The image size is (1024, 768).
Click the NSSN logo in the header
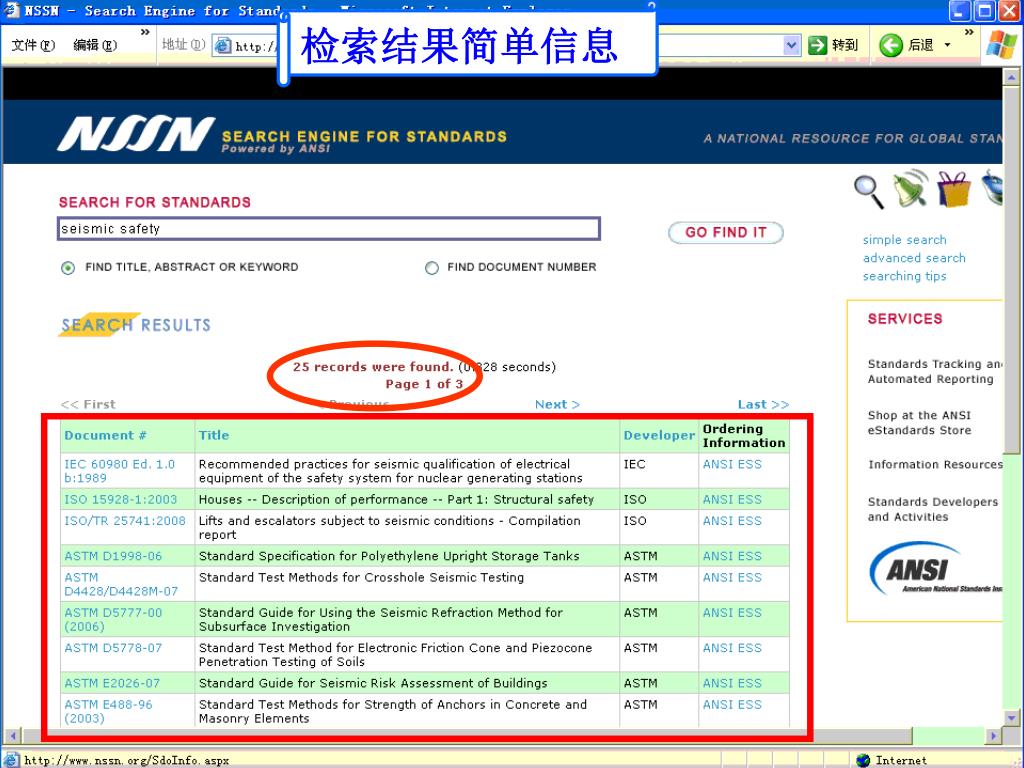[136, 134]
